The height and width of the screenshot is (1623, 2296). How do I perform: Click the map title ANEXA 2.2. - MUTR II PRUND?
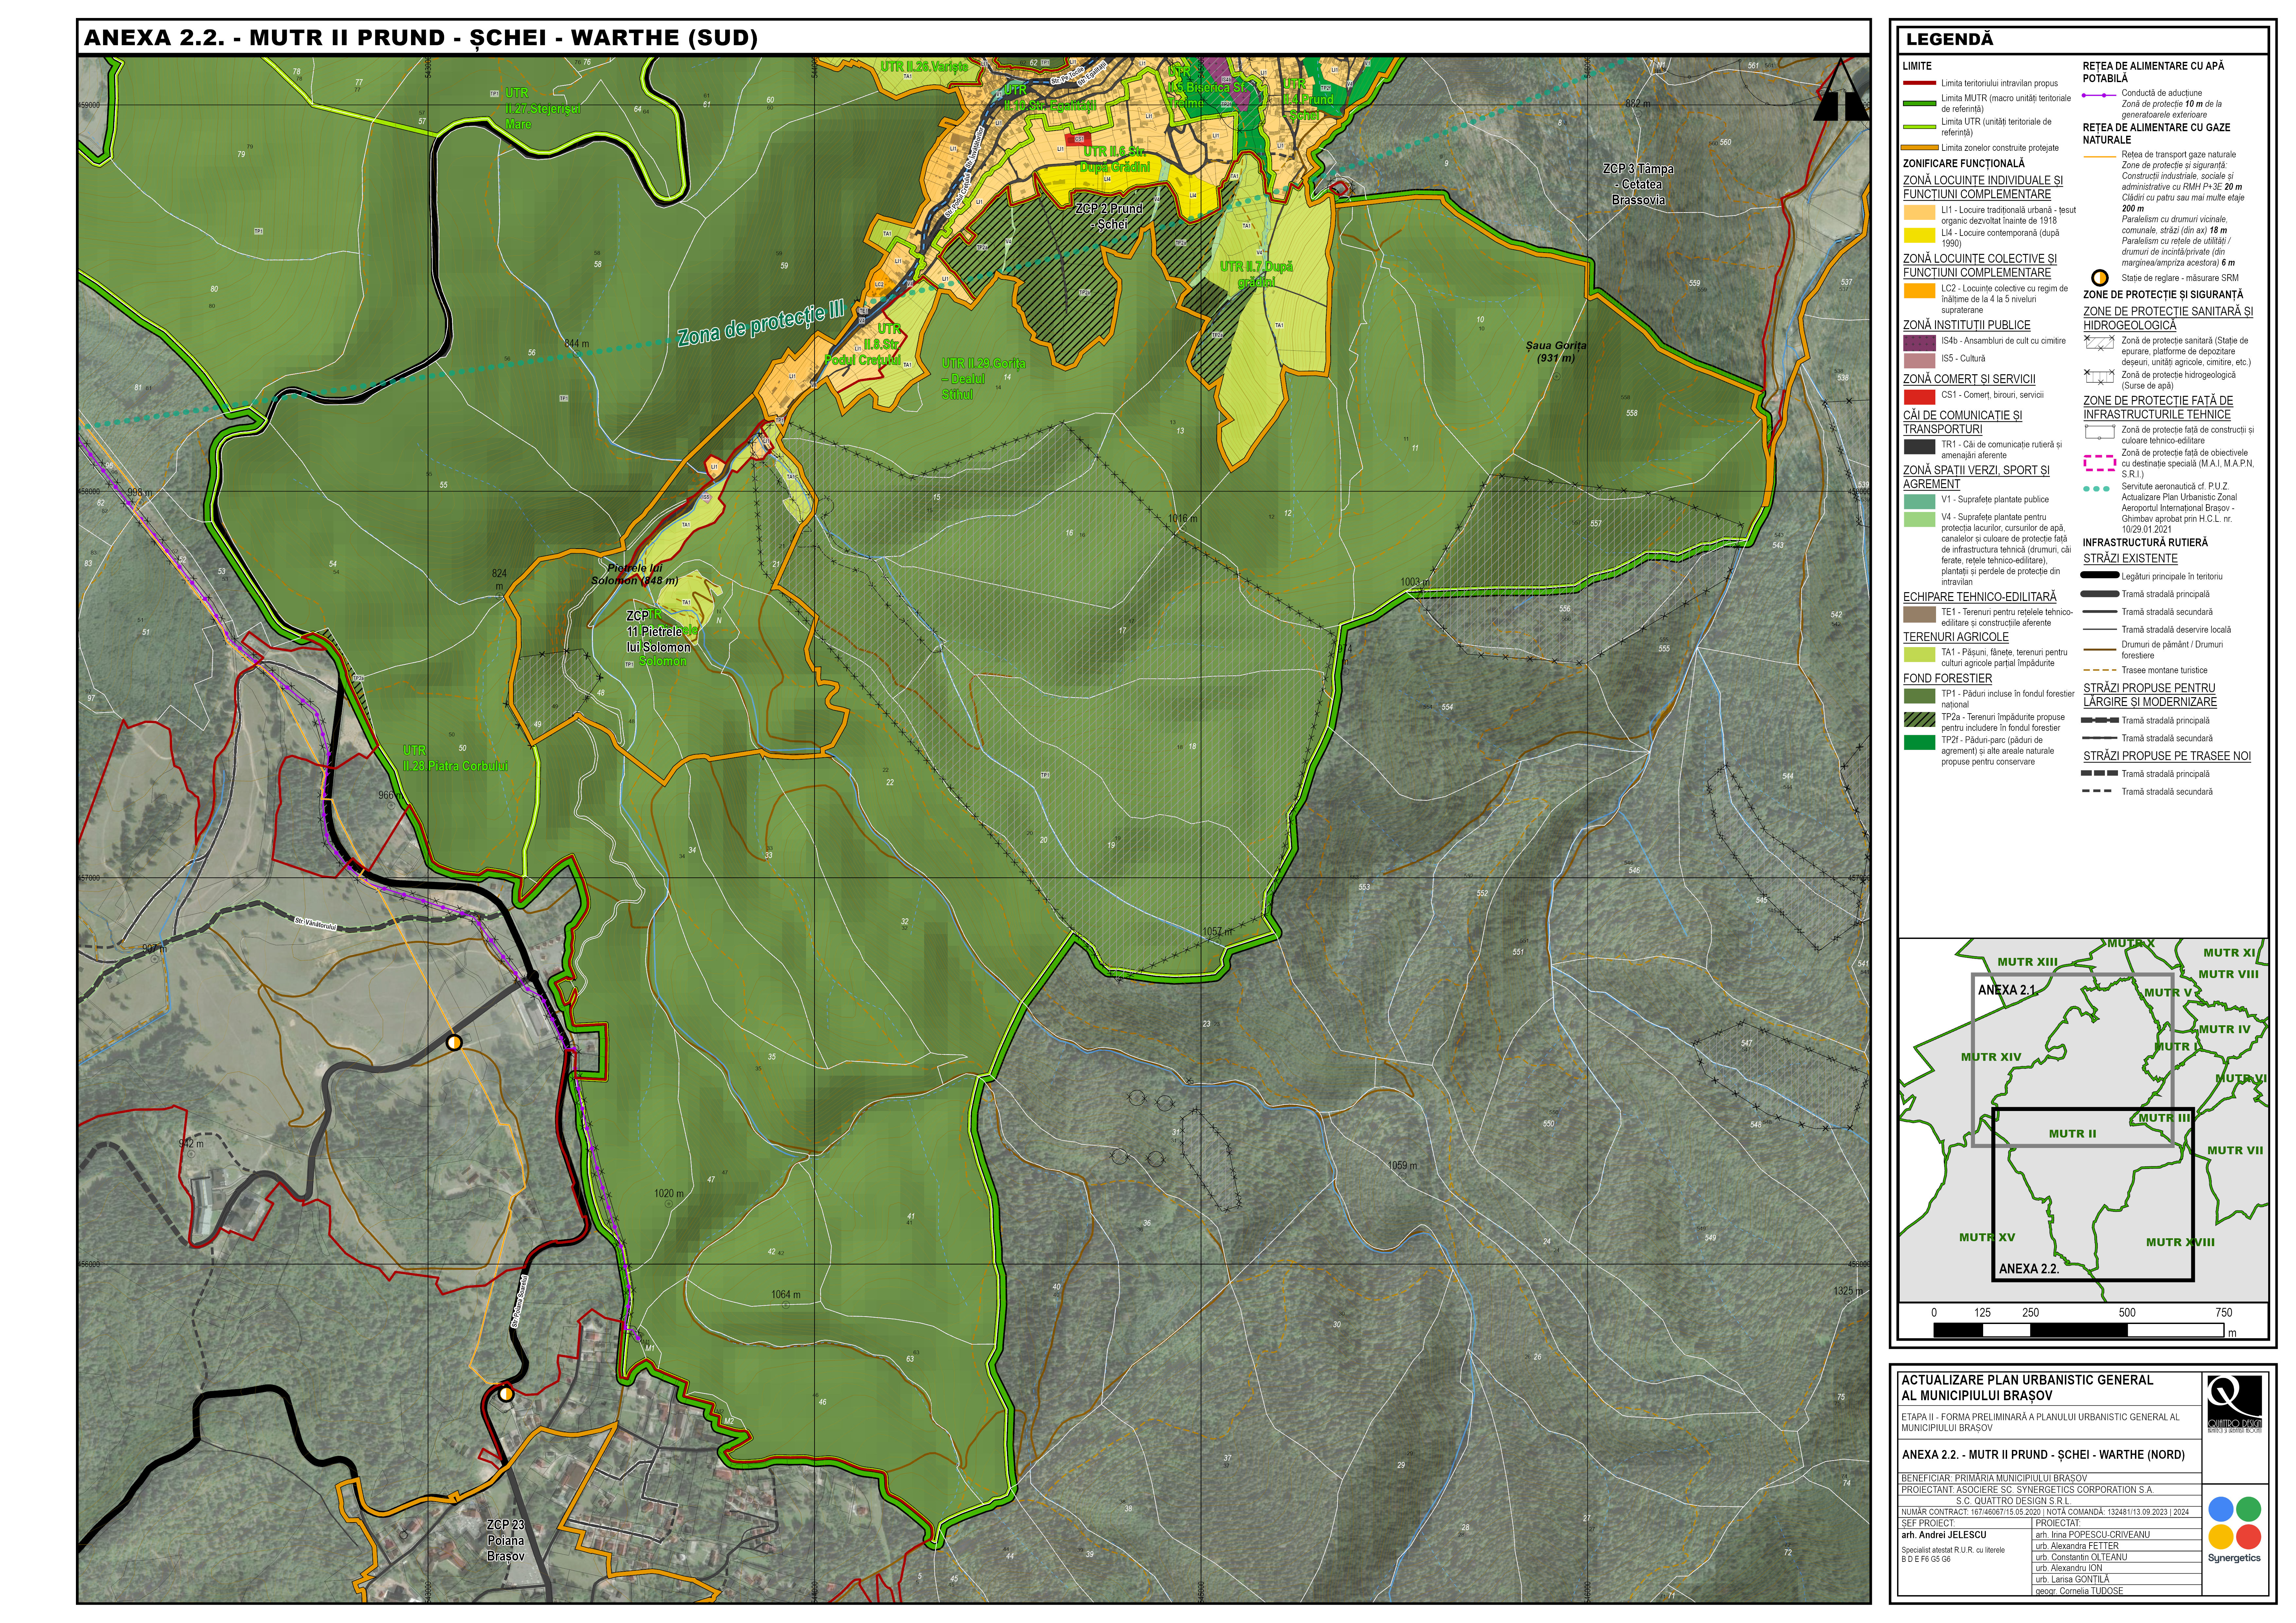point(421,38)
